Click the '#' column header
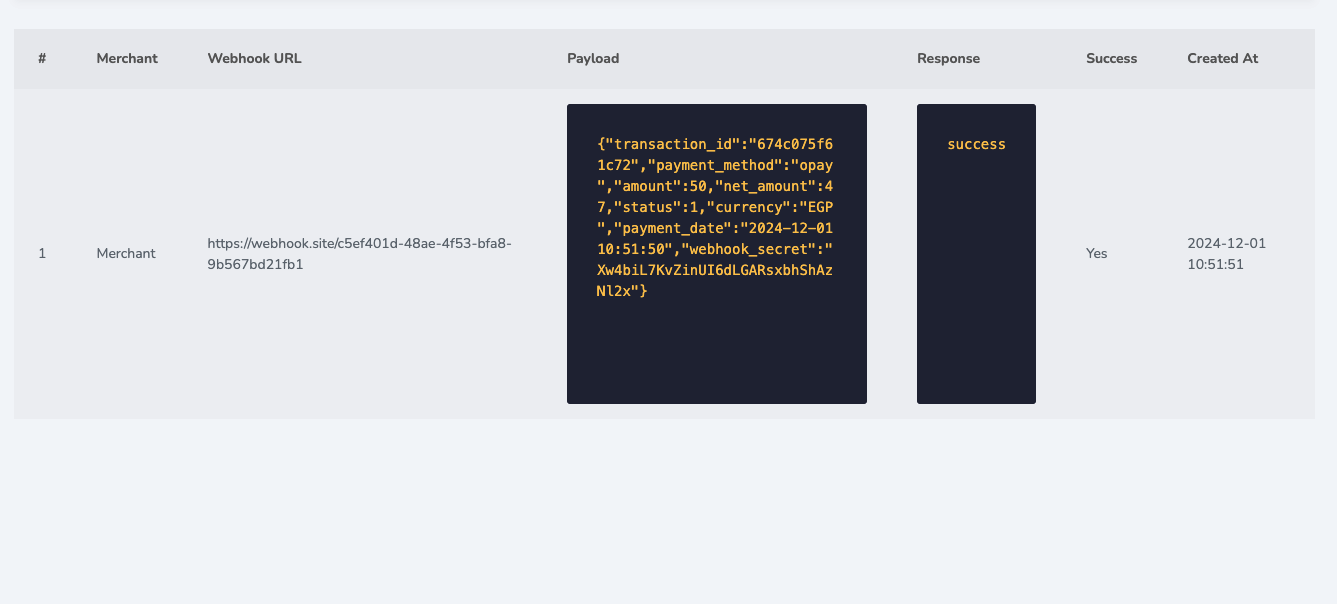Viewport: 1337px width, 604px height. (42, 59)
